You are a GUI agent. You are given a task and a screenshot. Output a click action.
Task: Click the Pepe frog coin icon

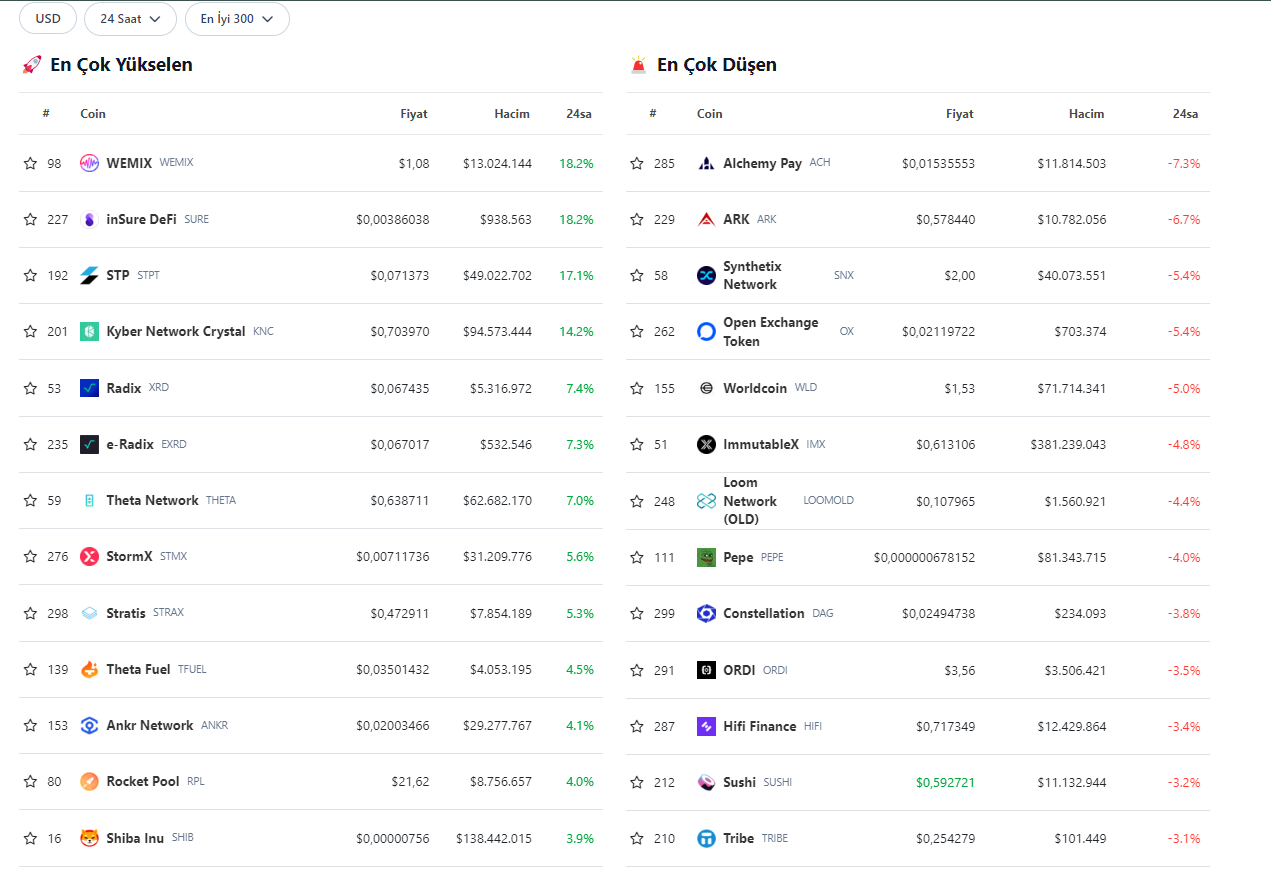point(706,557)
